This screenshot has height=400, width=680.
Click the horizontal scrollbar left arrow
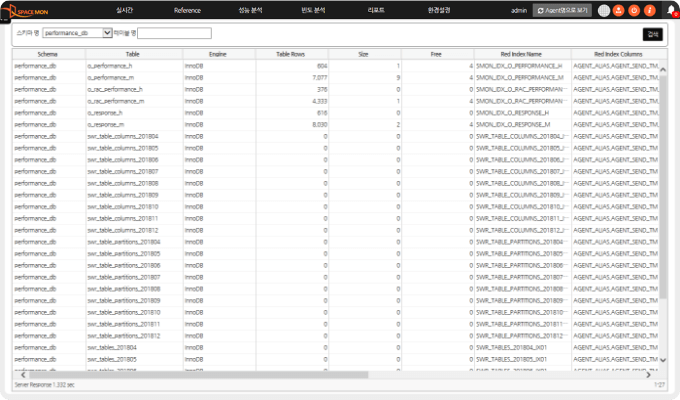23,375
